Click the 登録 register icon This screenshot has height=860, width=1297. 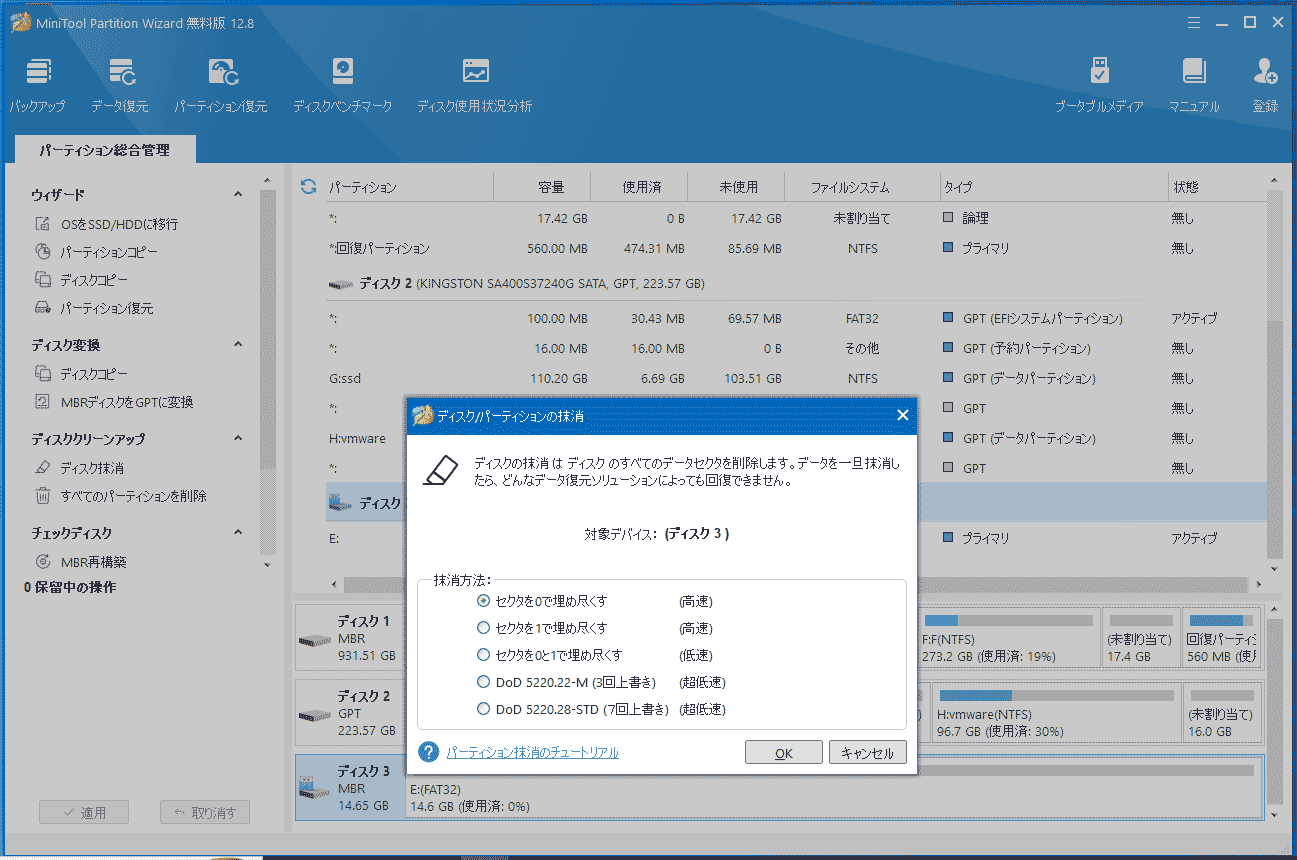coord(1265,85)
